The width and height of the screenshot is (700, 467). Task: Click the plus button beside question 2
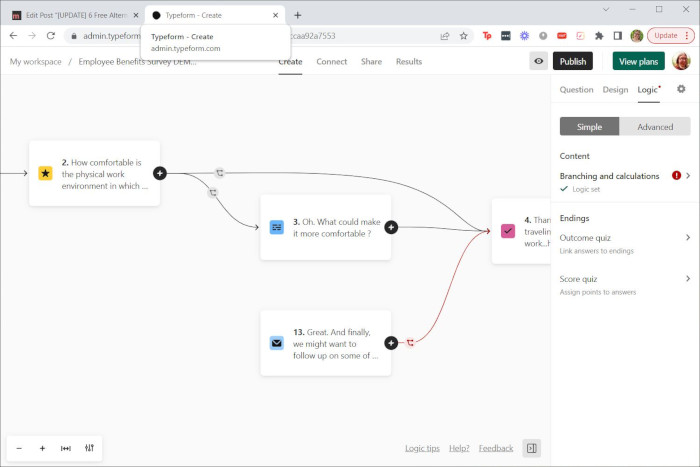coord(160,173)
